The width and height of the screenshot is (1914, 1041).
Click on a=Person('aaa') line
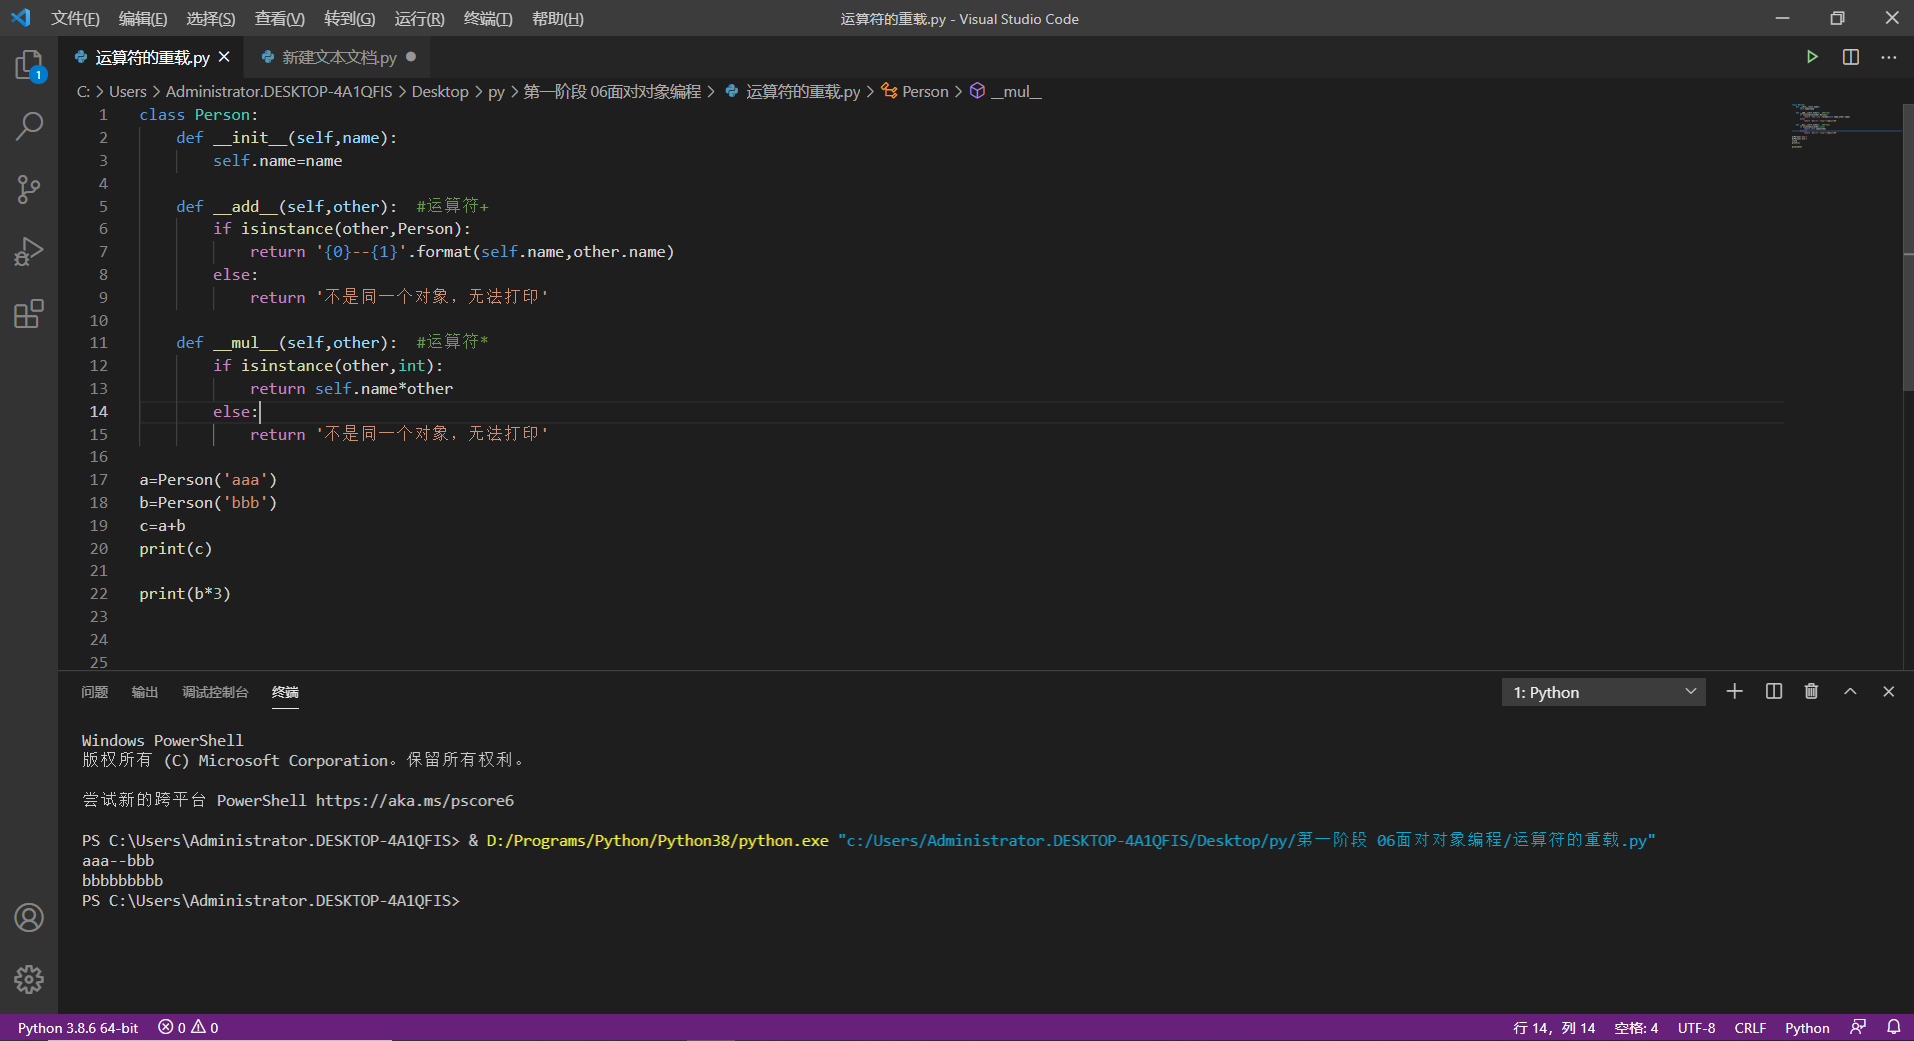[208, 479]
